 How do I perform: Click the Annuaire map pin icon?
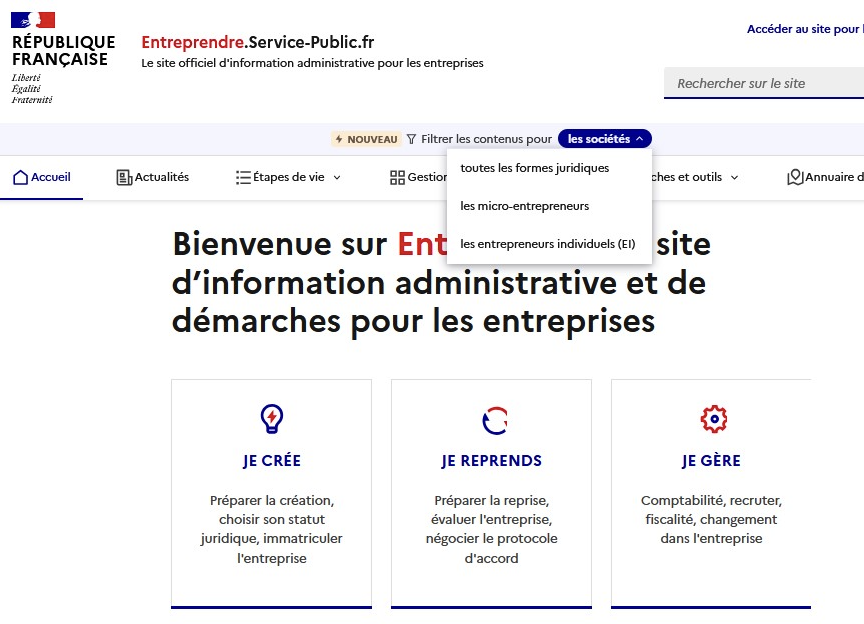pos(795,178)
